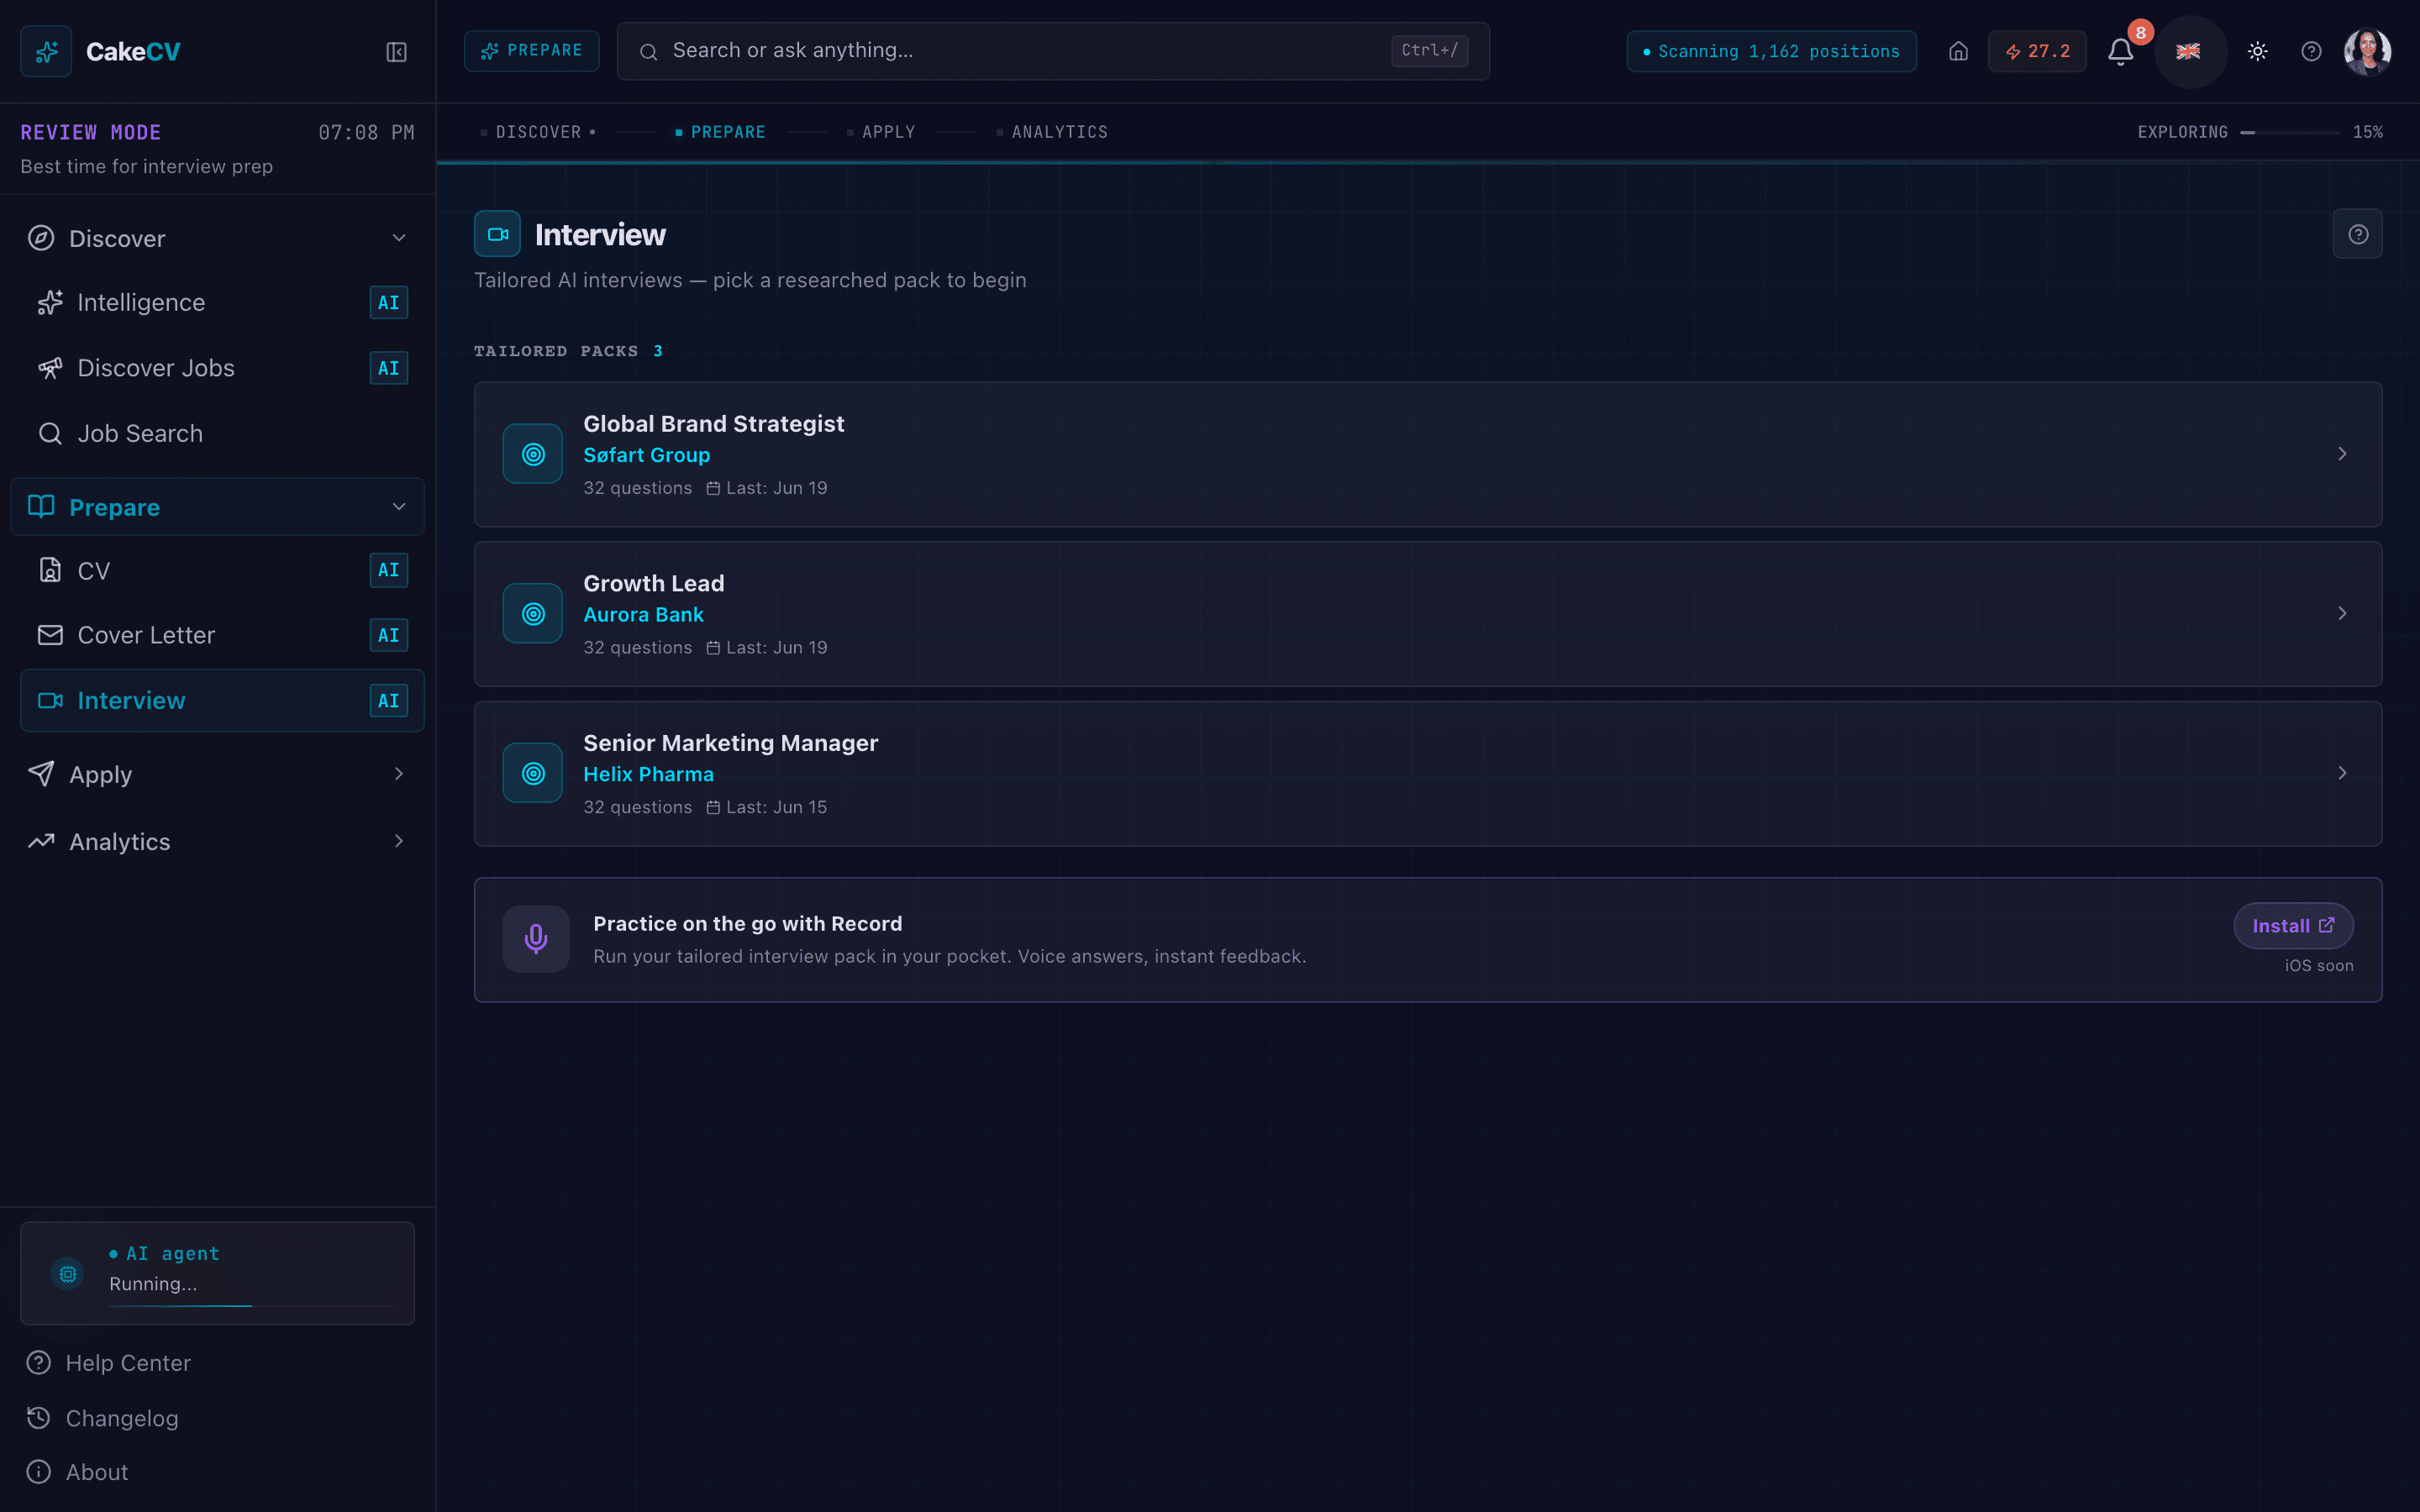The width and height of the screenshot is (2420, 1512).
Task: Expand the Analytics section chevron
Action: (399, 841)
